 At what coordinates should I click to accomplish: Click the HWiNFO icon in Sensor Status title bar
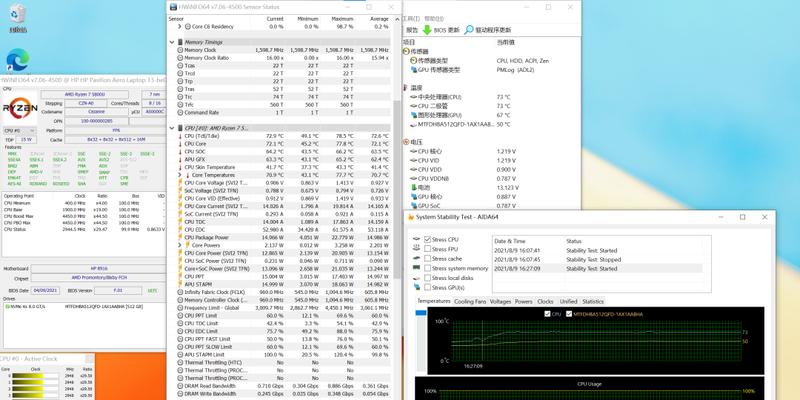pos(173,7)
